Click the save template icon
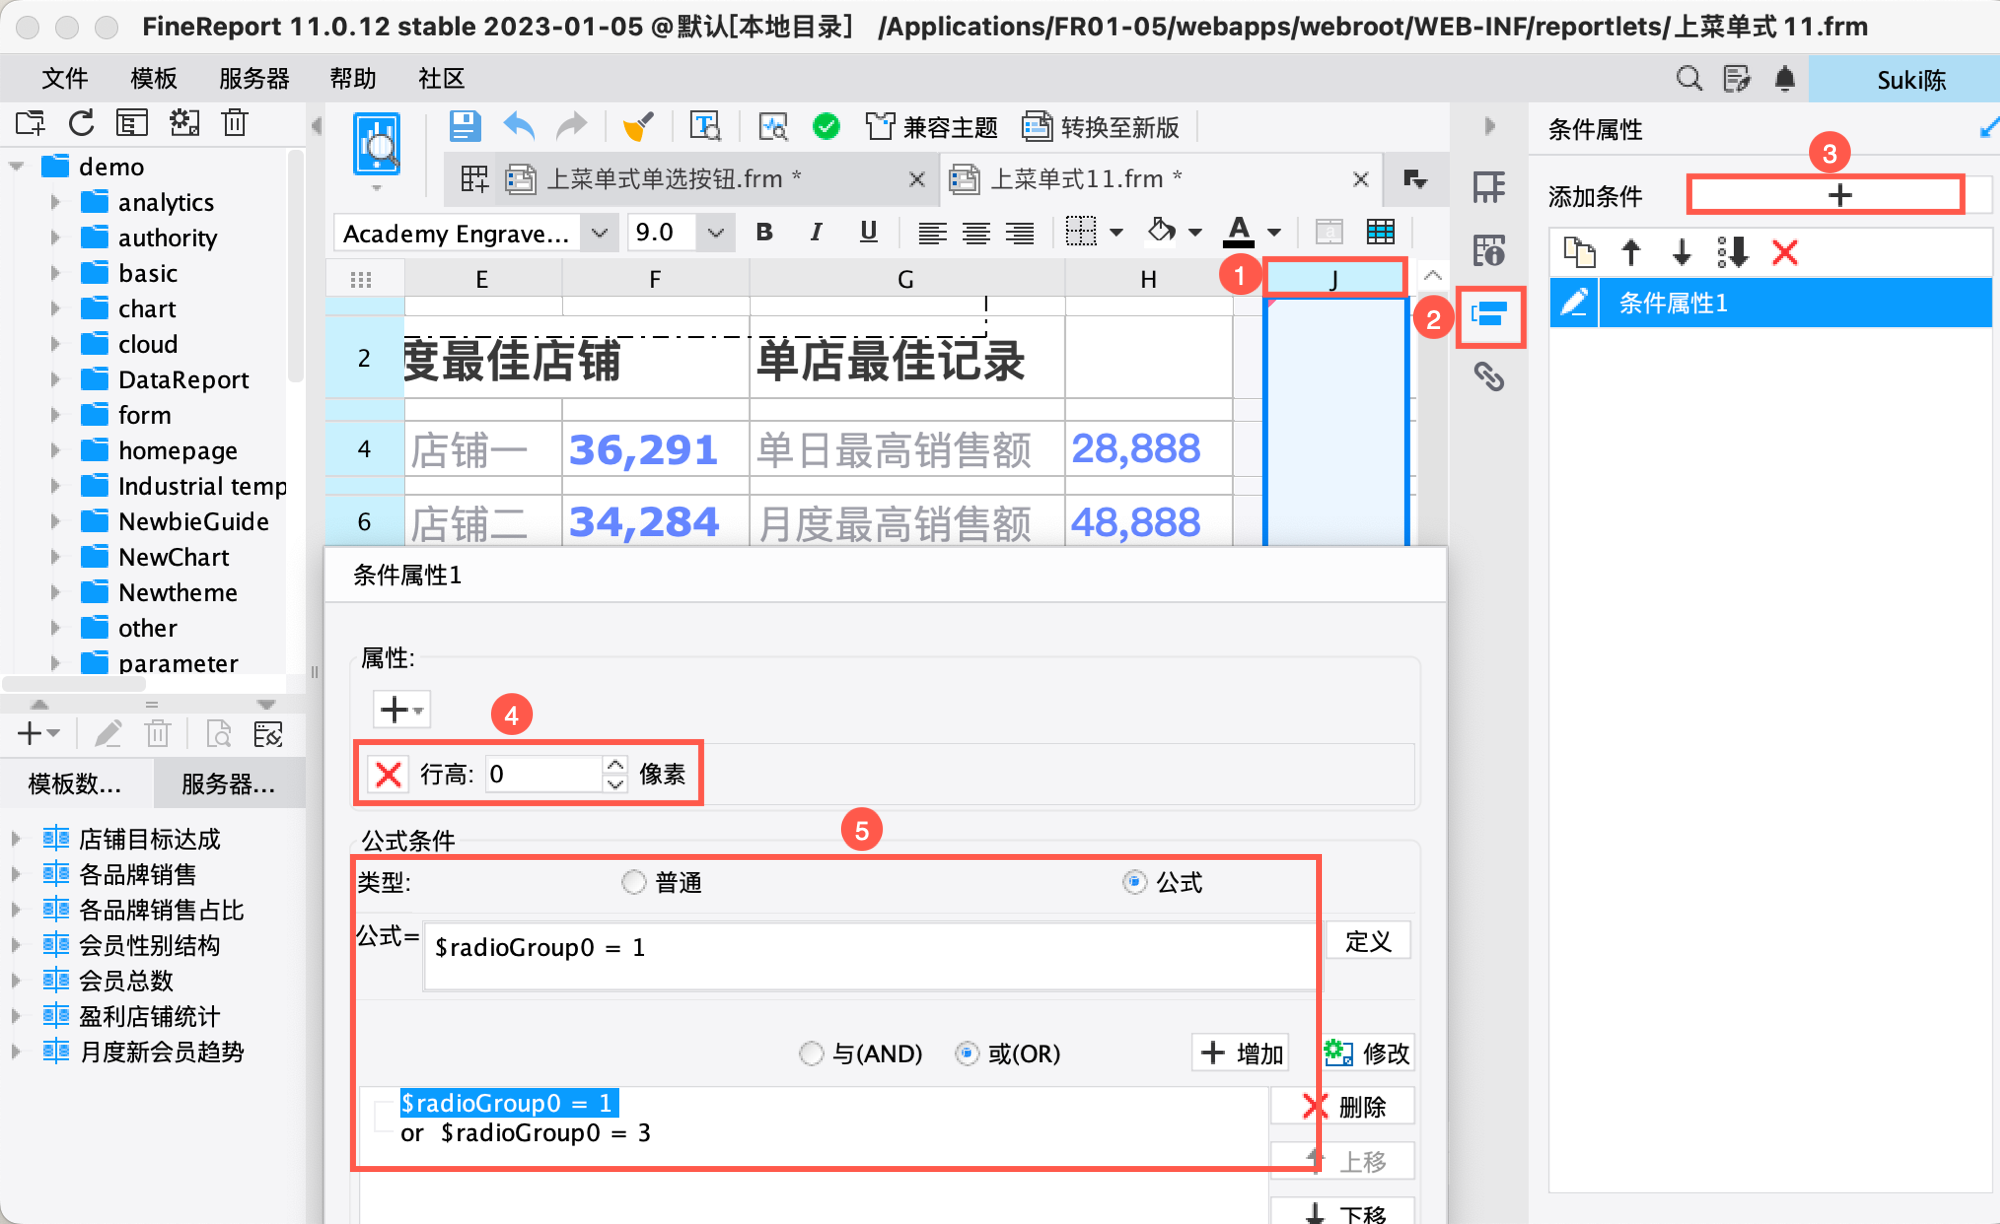Viewport: 2000px width, 1224px height. [464, 127]
